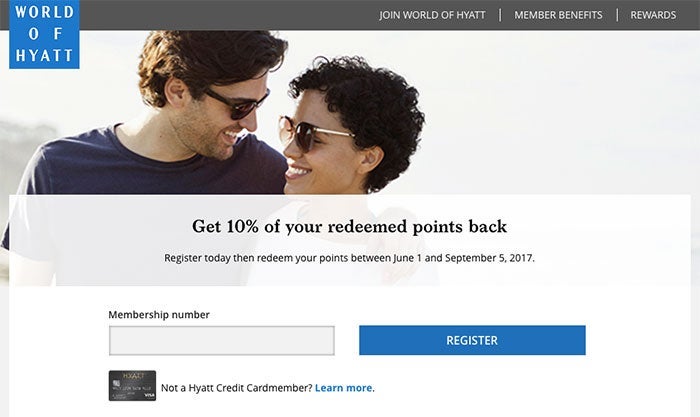Click the Register today promotion dates text
Viewport: 700px width, 417px height.
[349, 258]
